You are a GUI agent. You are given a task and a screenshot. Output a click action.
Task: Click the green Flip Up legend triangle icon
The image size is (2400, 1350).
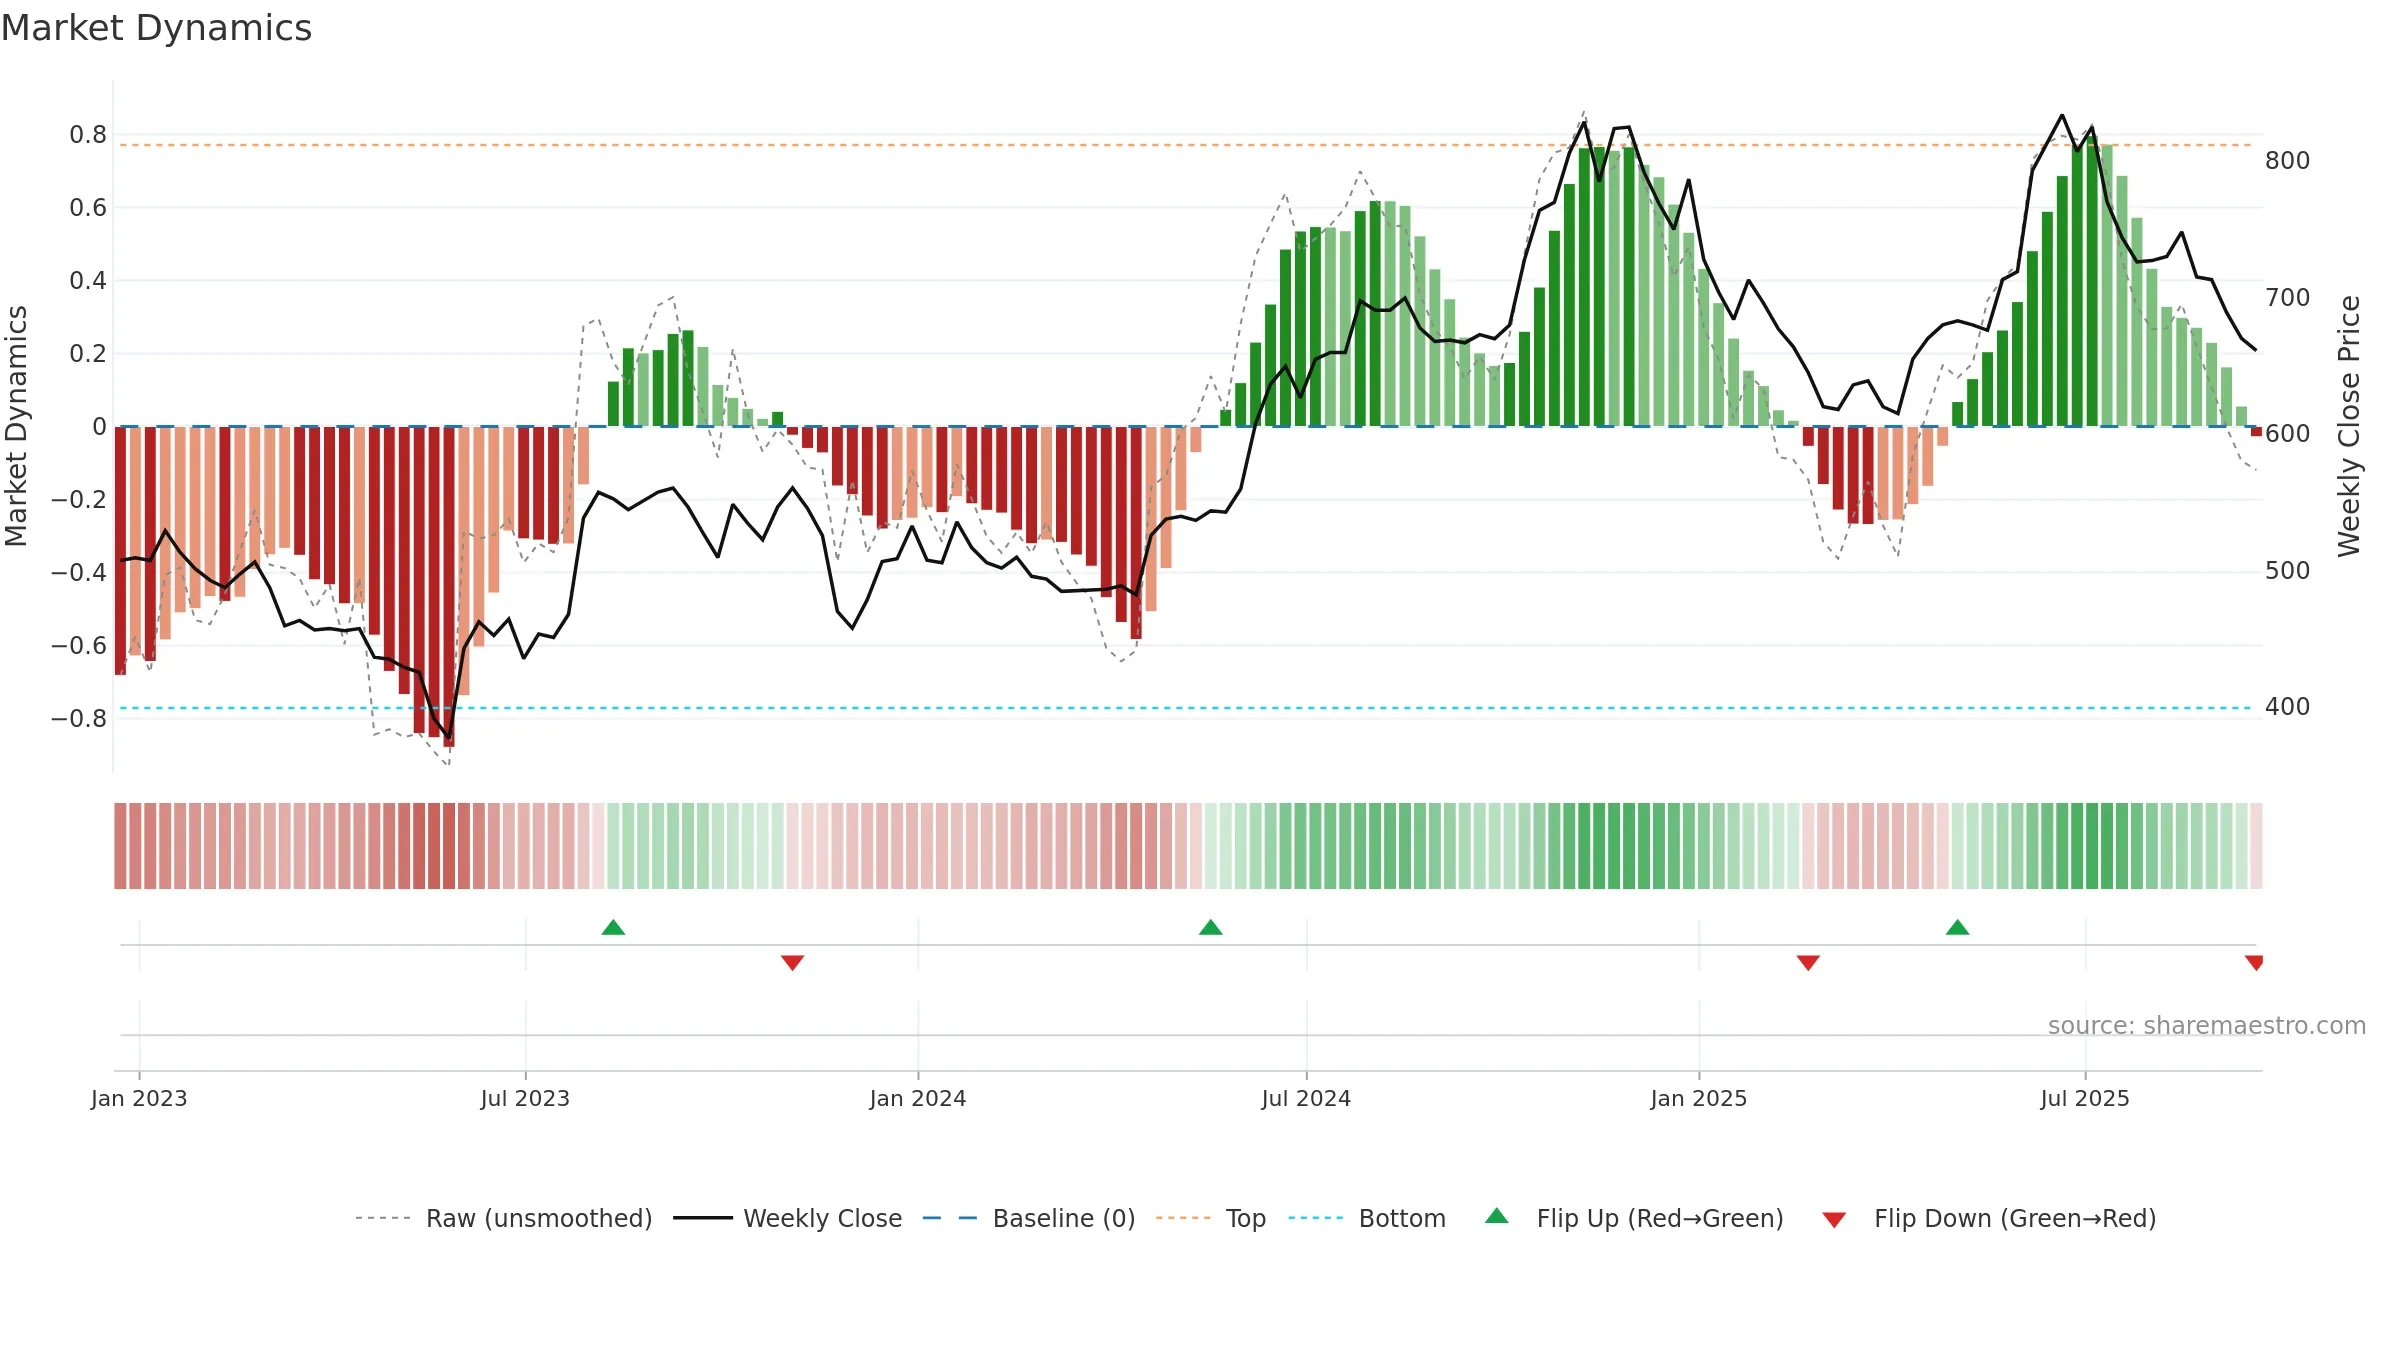click(x=1497, y=1216)
